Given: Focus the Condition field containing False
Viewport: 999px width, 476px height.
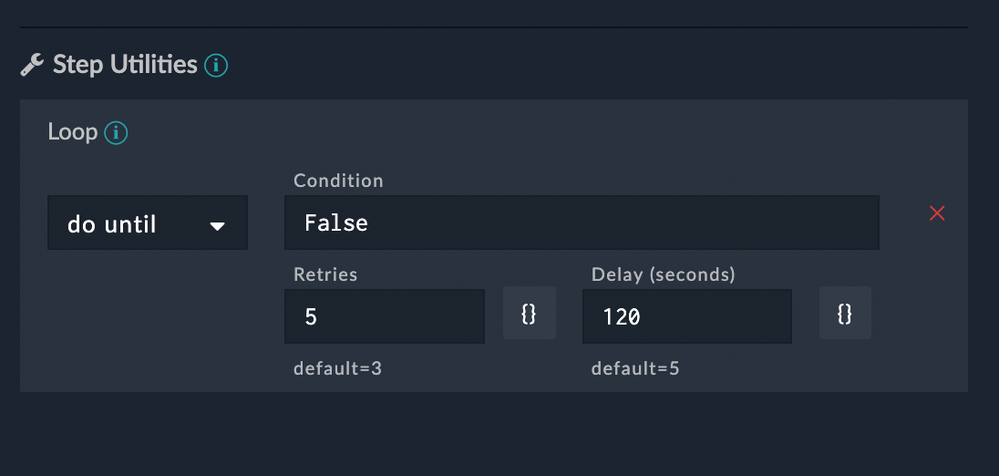Looking at the screenshot, I should pos(581,222).
